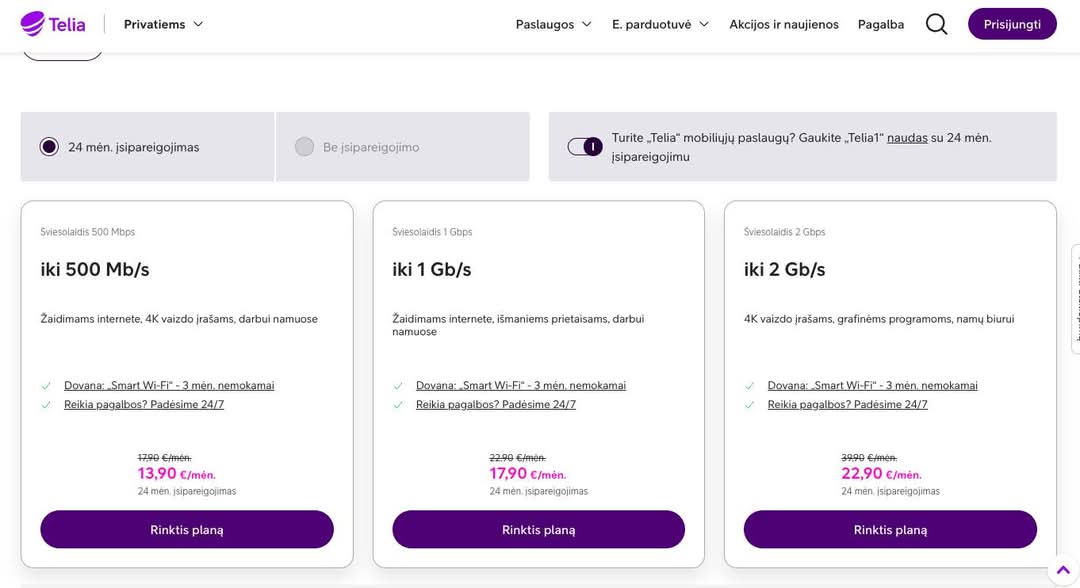Choose the 1 Gb/s plan with Rinktis planą
This screenshot has height=588, width=1080.
(x=538, y=530)
